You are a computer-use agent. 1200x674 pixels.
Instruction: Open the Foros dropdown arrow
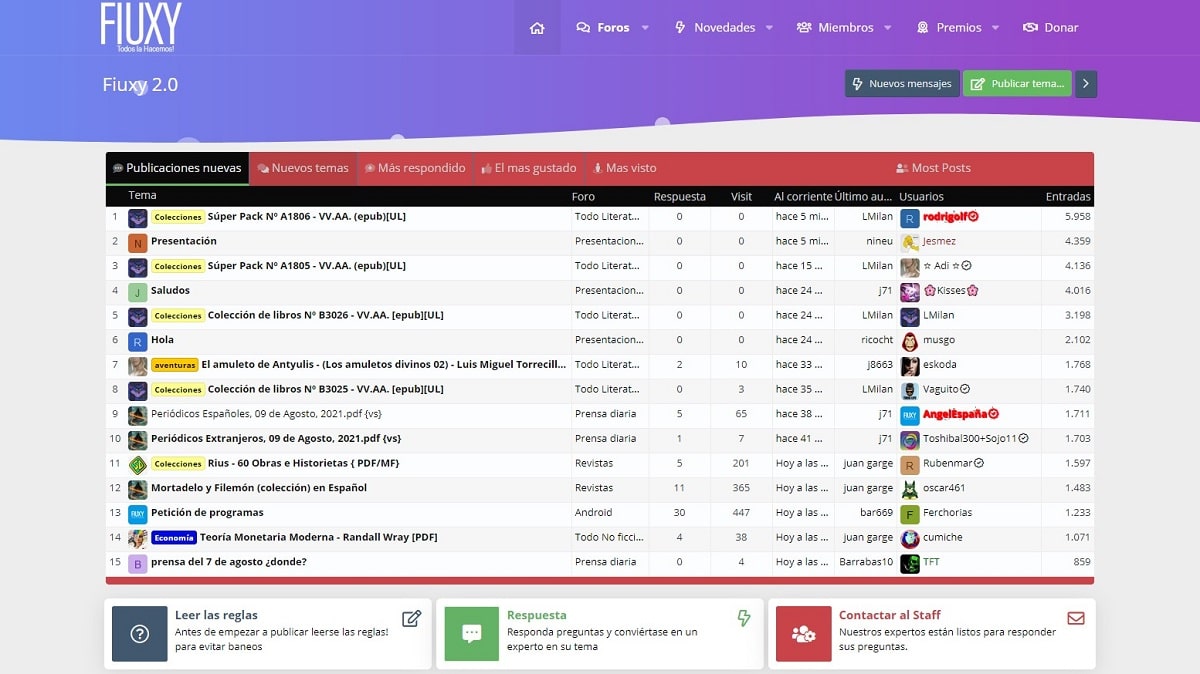[x=645, y=28]
